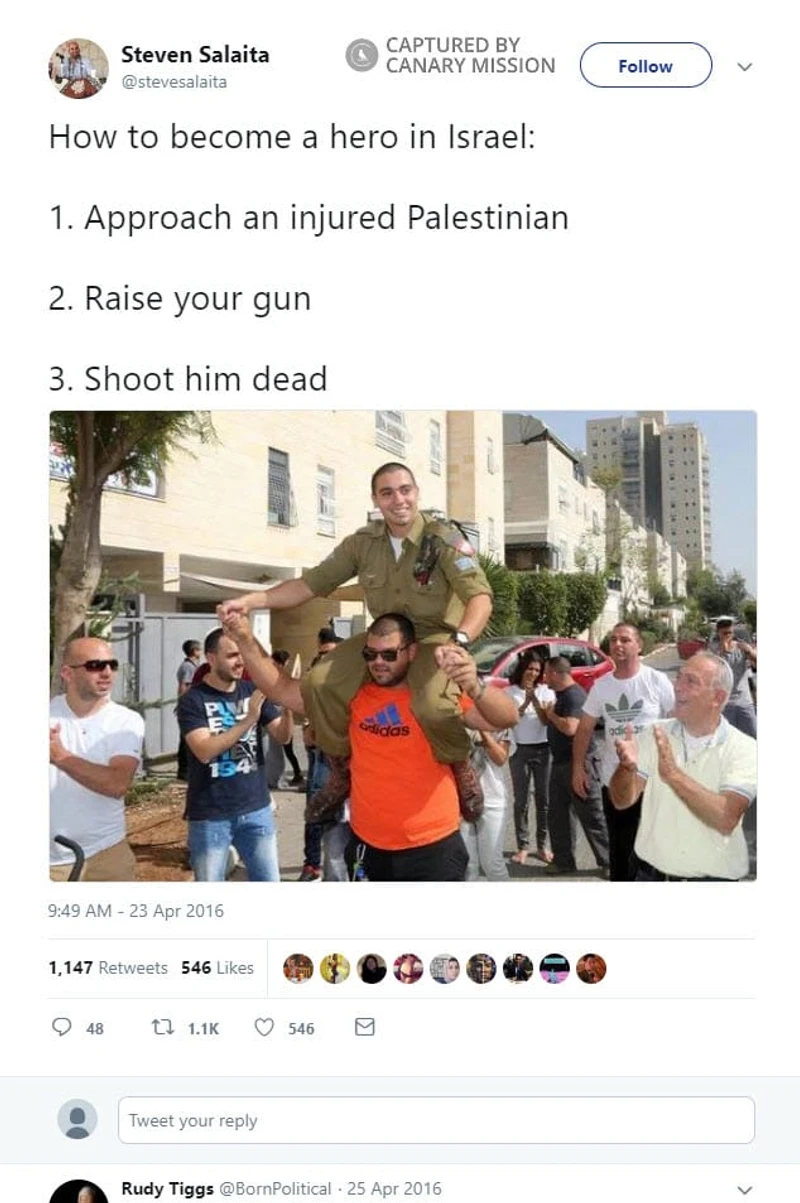Open the direct message envelope icon
This screenshot has width=800, height=1203.
coord(365,1027)
